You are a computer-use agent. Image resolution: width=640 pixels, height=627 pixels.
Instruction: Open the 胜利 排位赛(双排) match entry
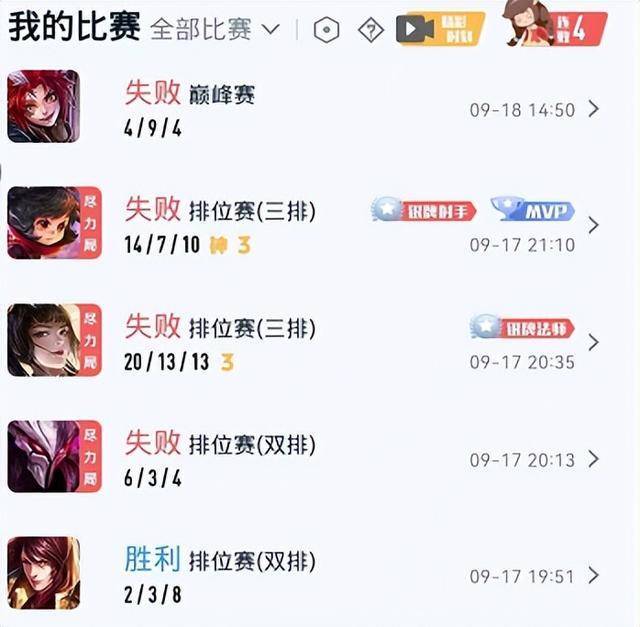point(320,574)
